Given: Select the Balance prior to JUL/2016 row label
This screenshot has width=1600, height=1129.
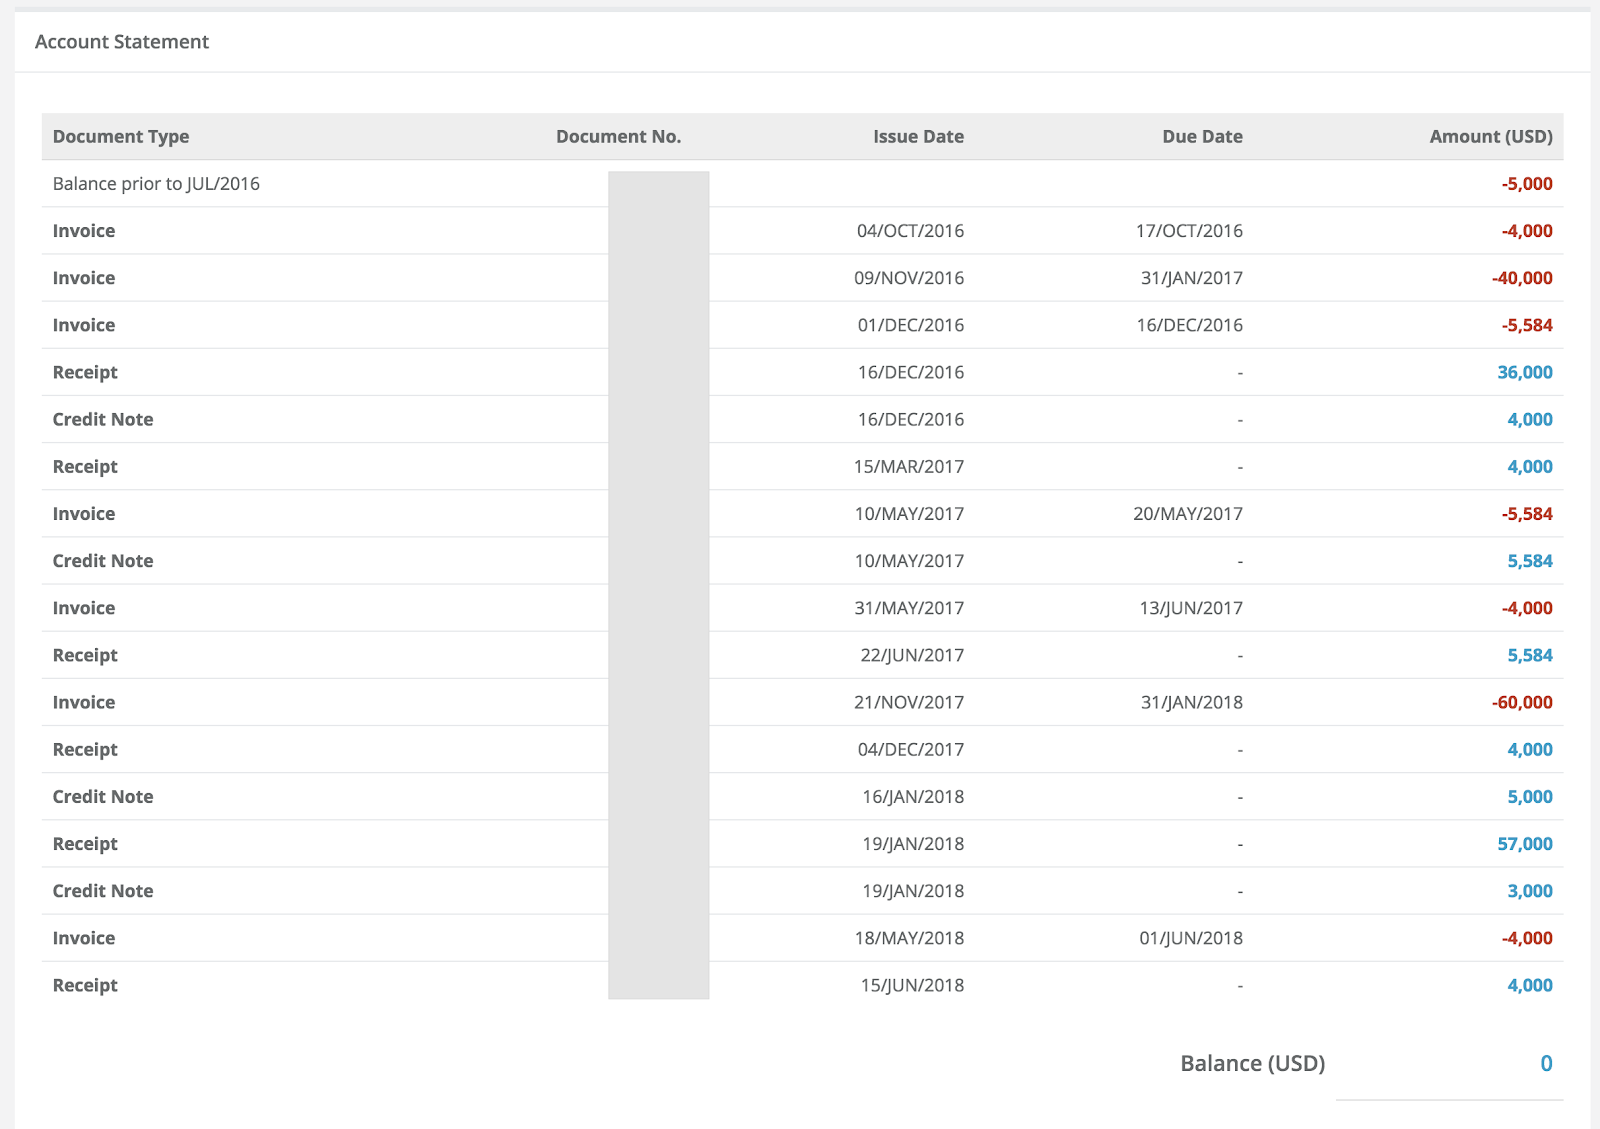Looking at the screenshot, I should [x=156, y=184].
